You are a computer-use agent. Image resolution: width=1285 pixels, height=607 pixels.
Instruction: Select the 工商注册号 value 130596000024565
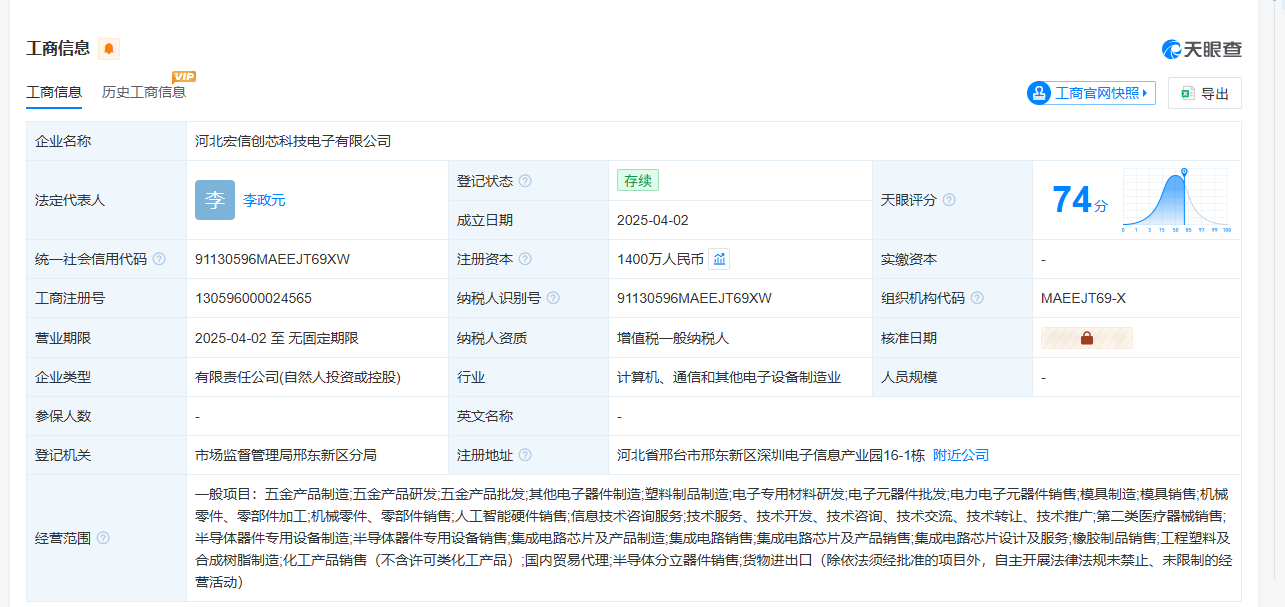pyautogui.click(x=253, y=298)
